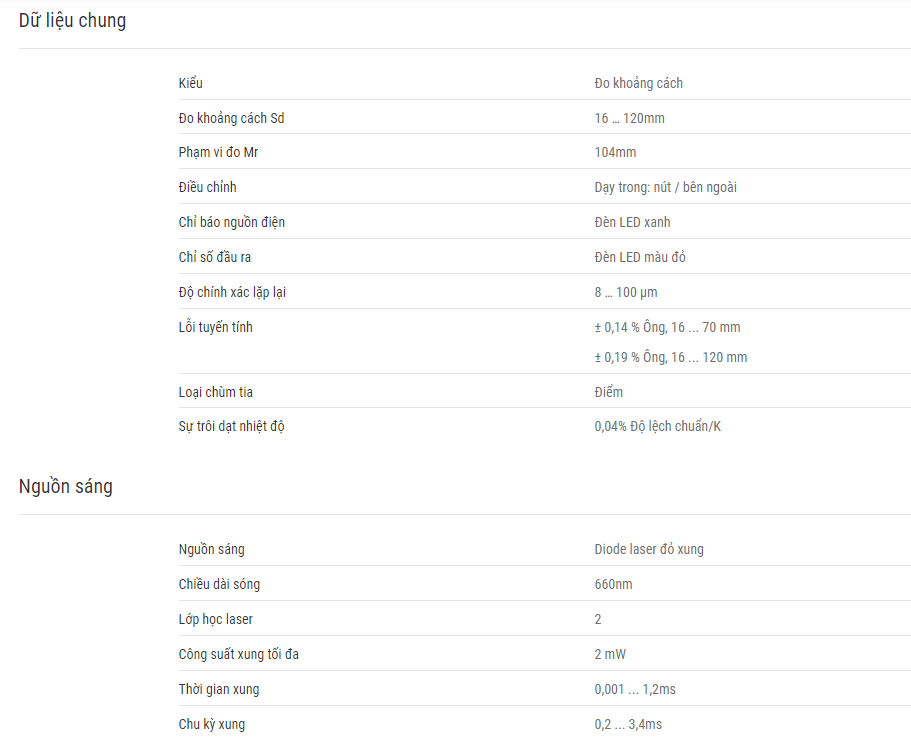Click the "Loại chùm tia" label

point(216,392)
